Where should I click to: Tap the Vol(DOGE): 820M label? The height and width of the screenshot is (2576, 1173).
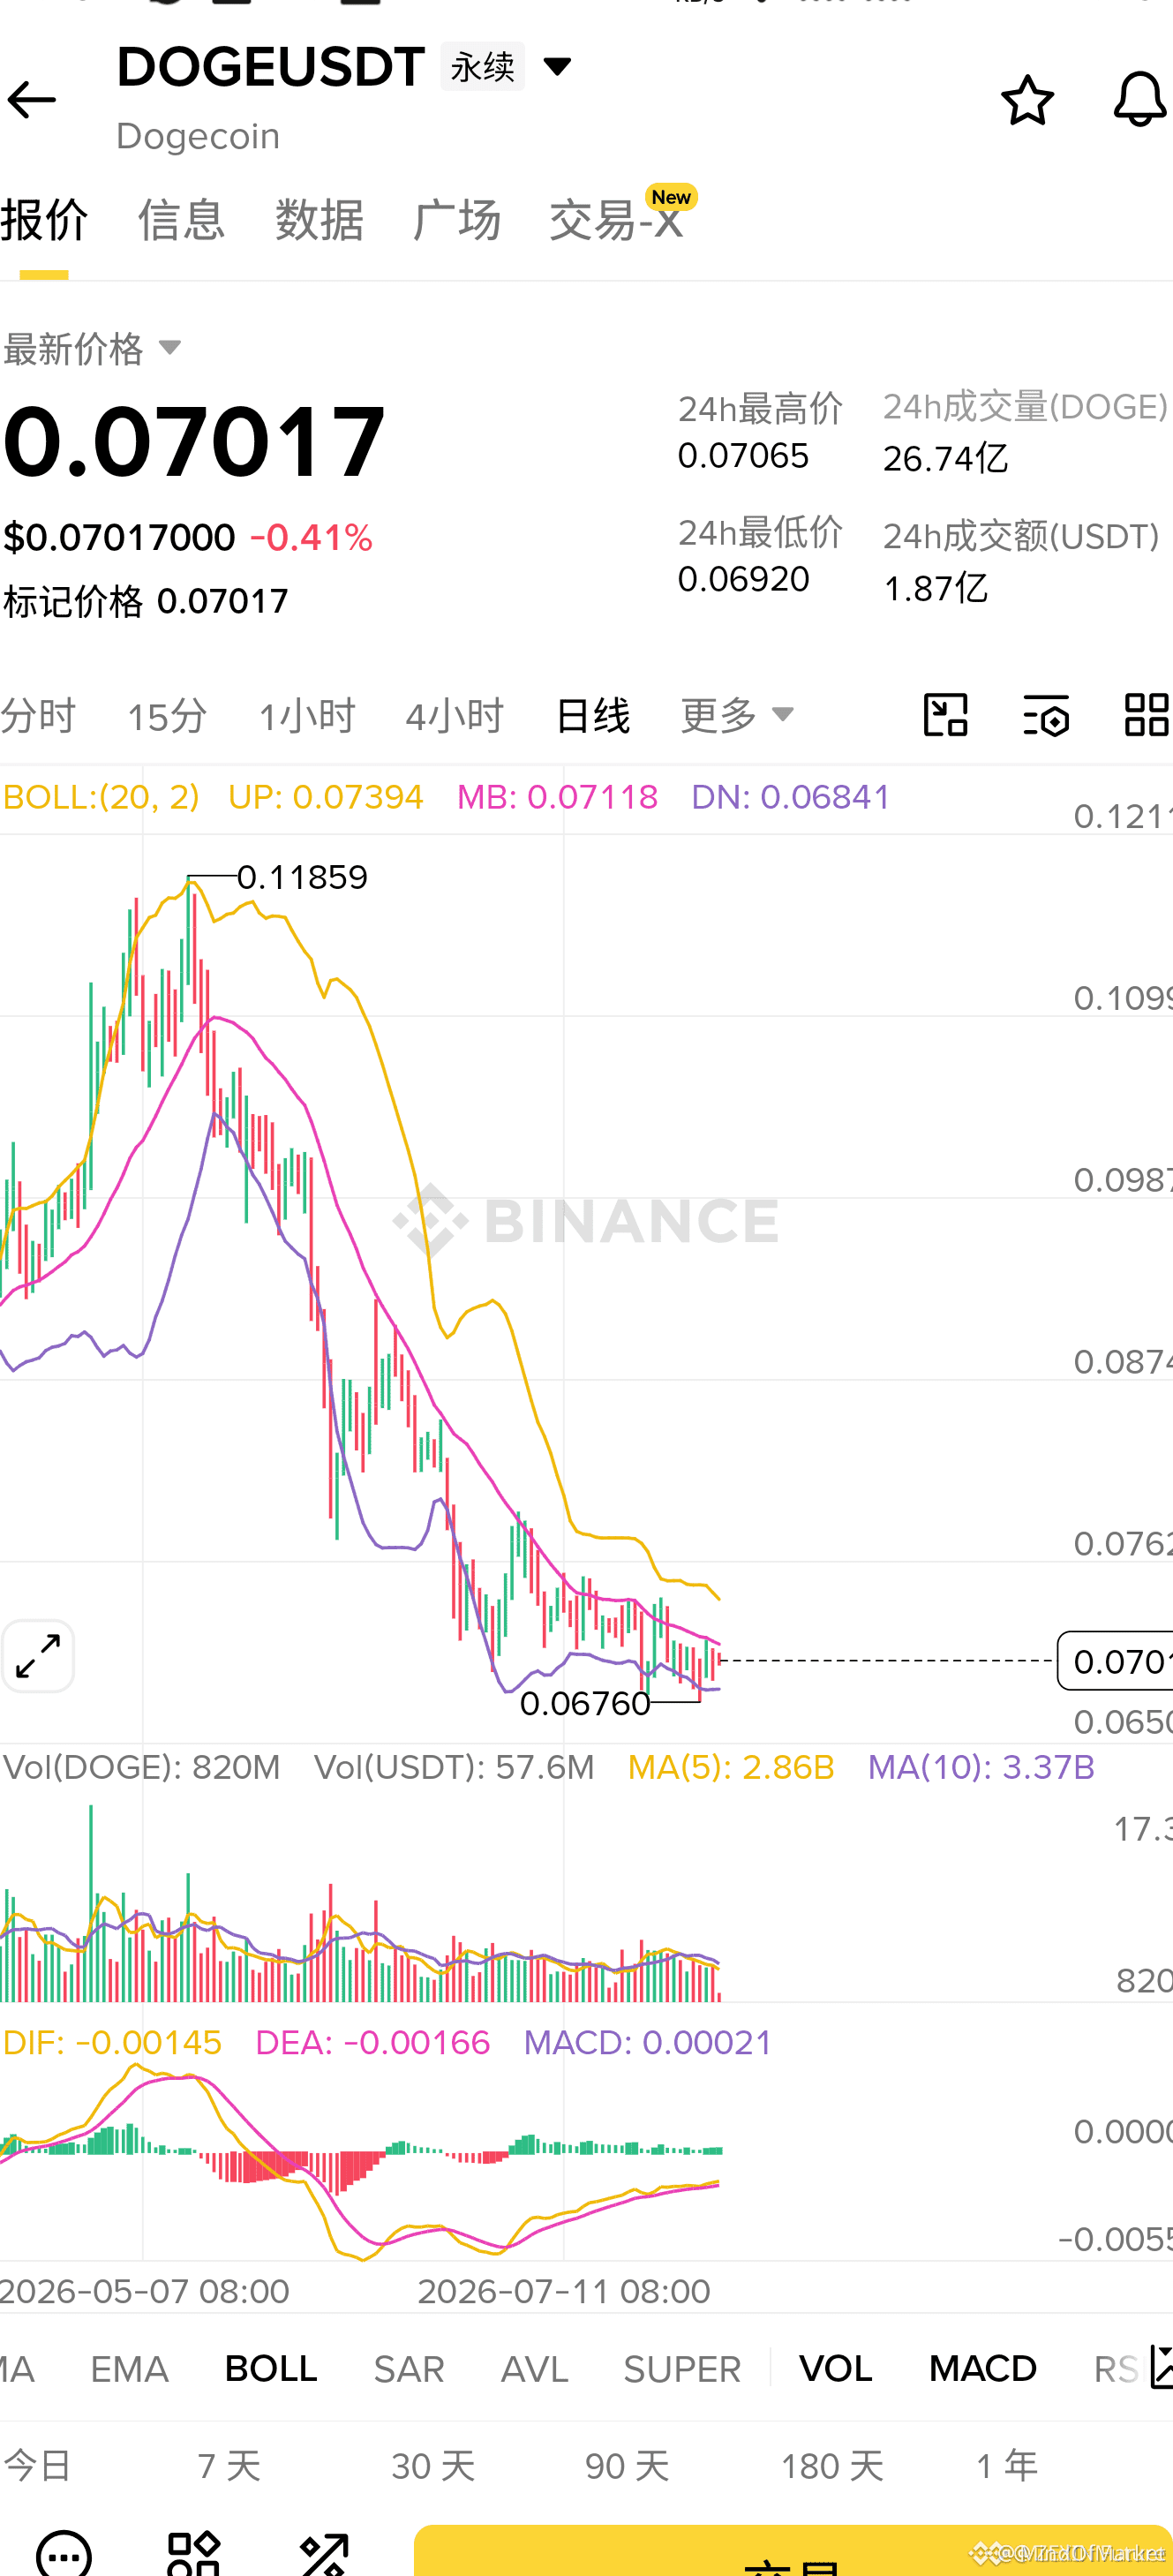(141, 1767)
